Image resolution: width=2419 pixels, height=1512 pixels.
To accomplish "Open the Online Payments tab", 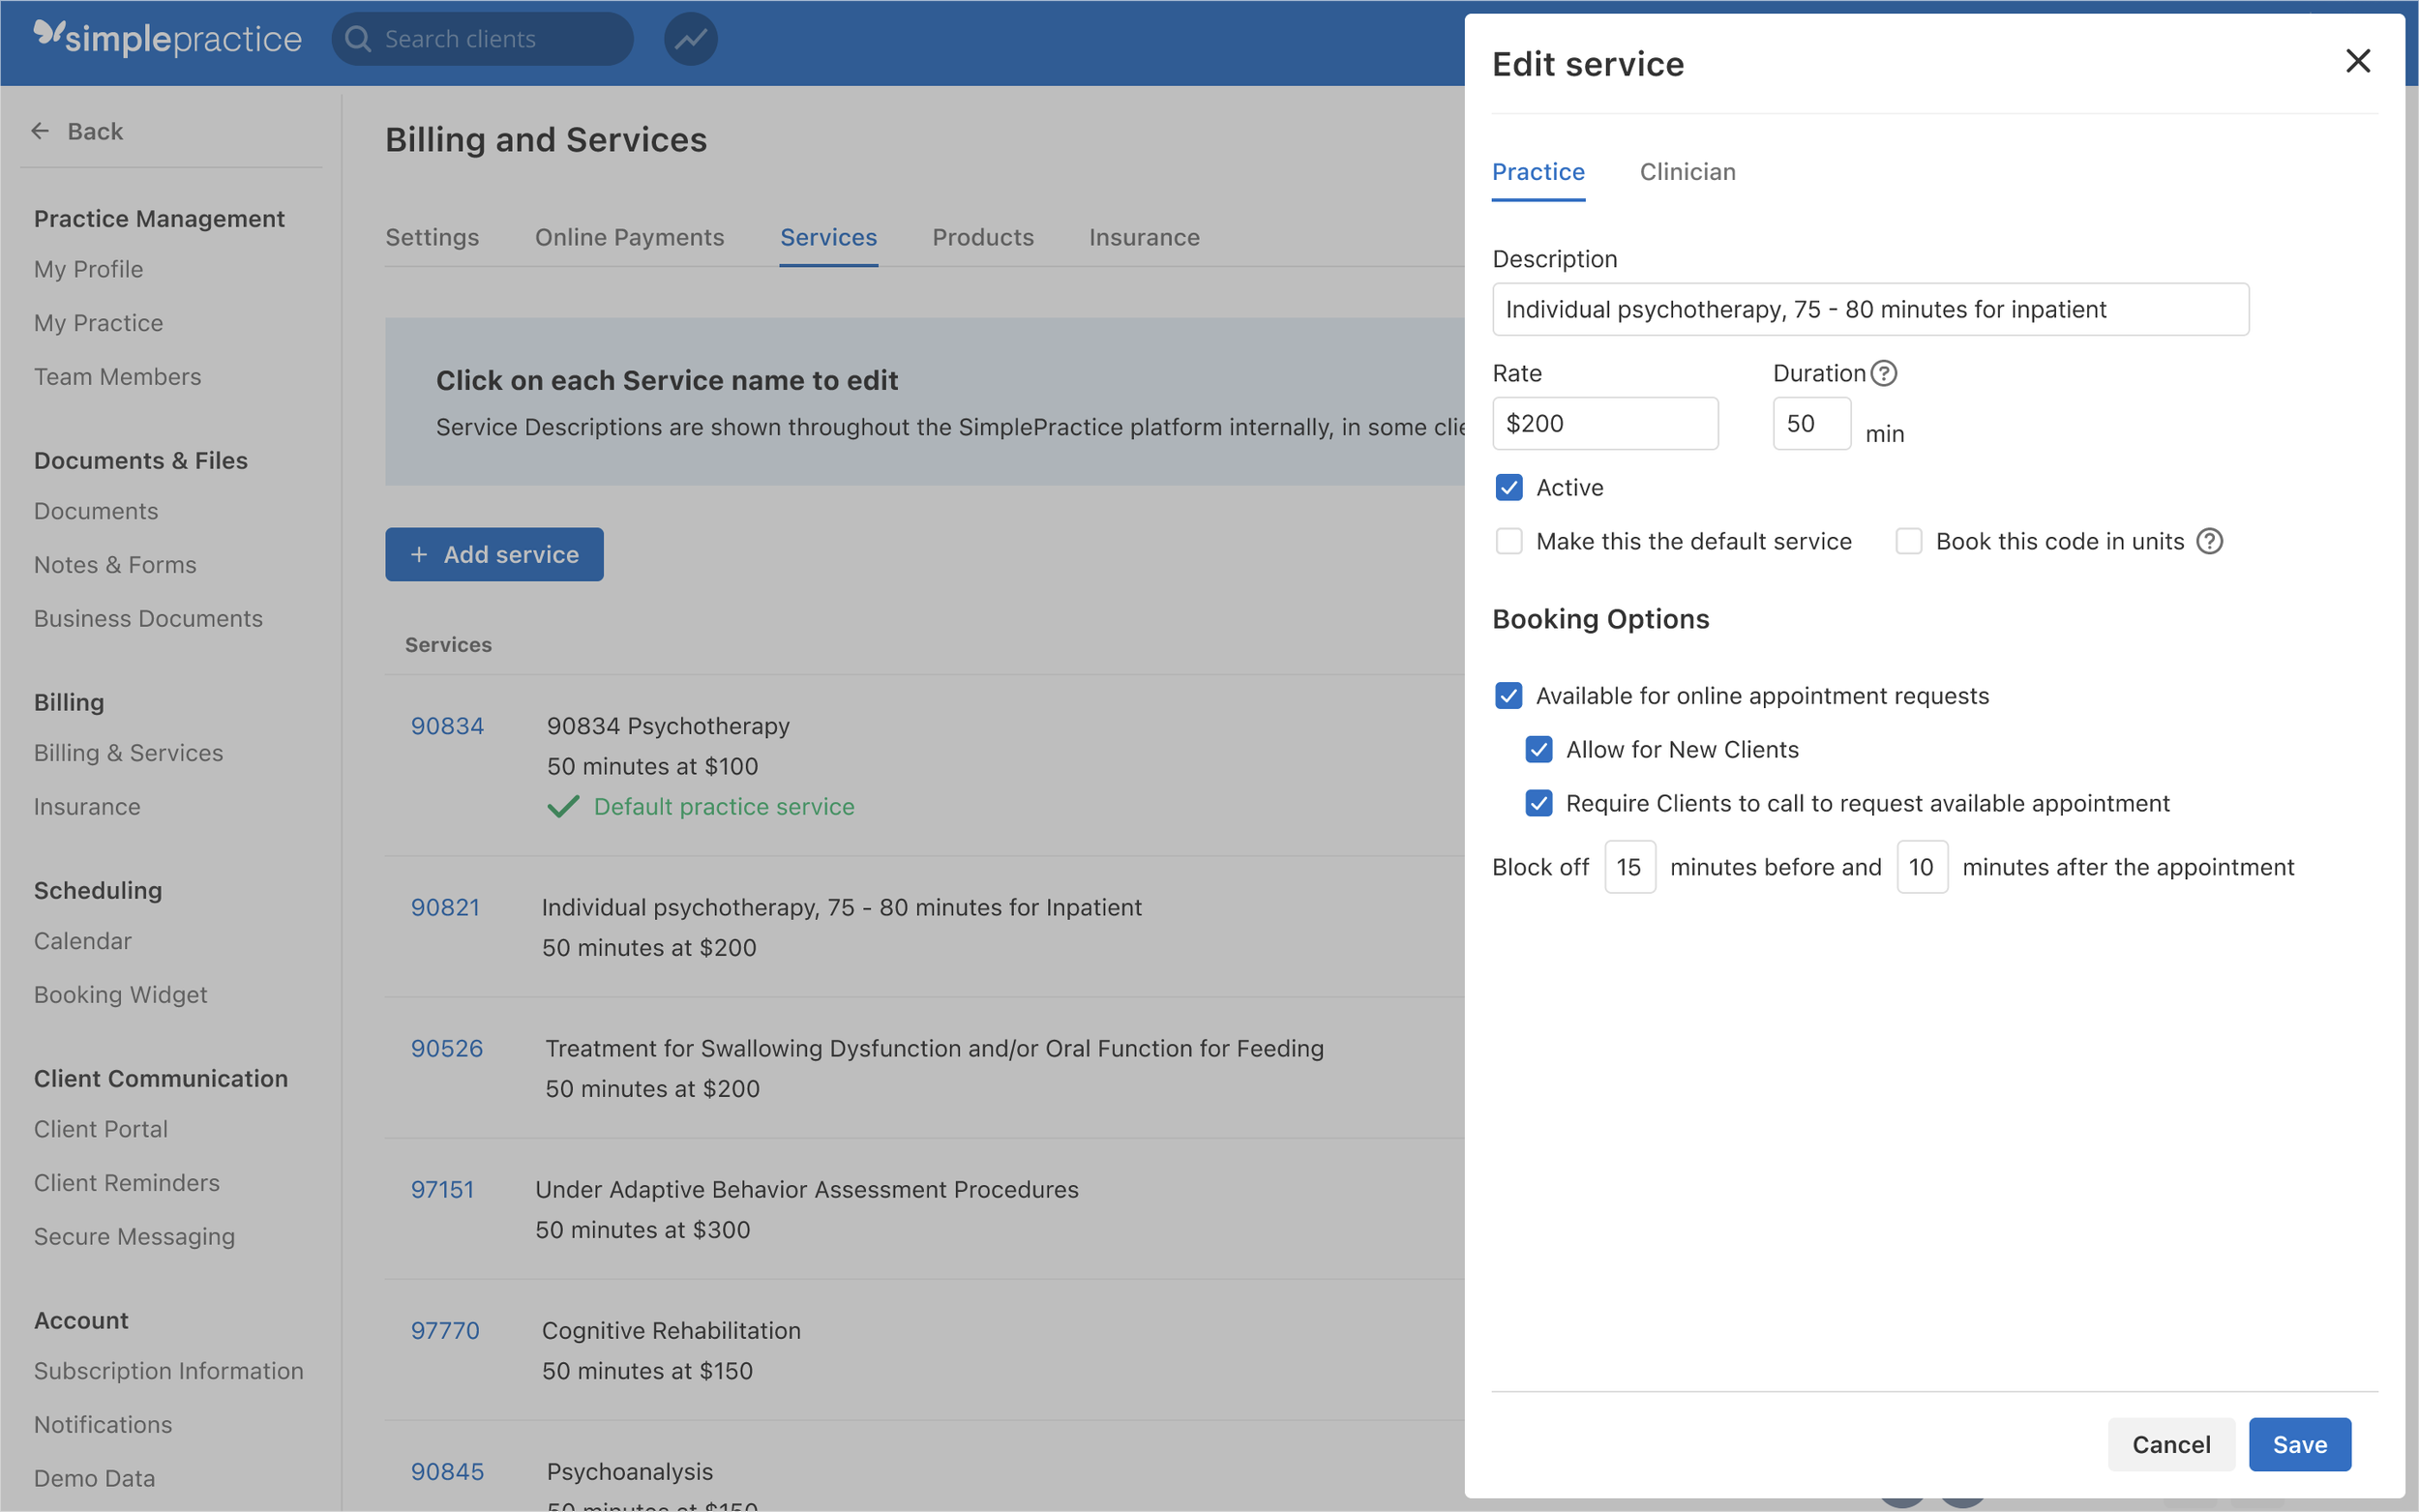I will click(x=629, y=237).
